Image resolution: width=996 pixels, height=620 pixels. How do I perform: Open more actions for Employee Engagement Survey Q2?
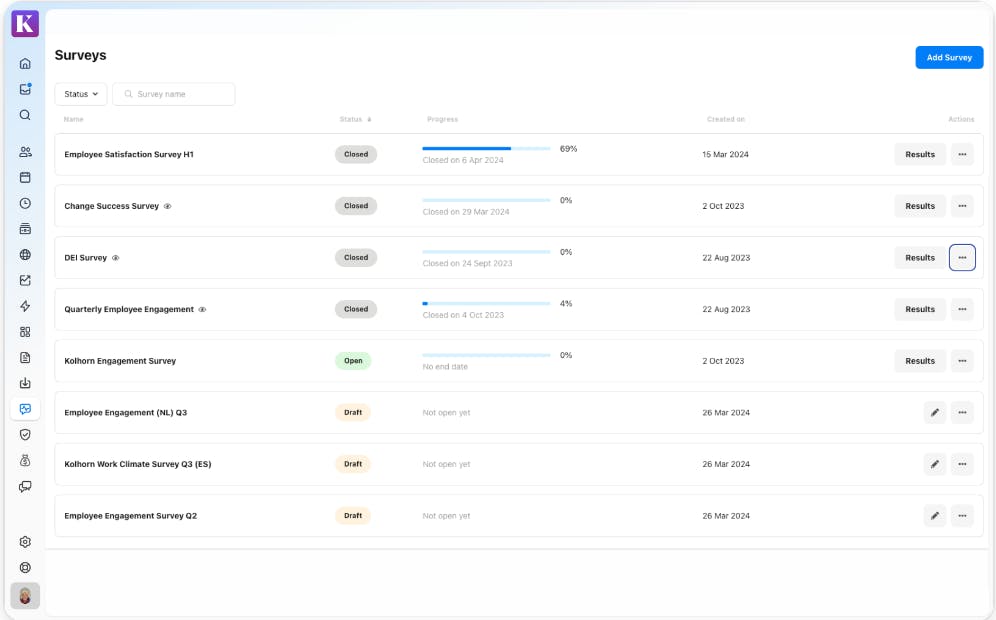coord(962,516)
